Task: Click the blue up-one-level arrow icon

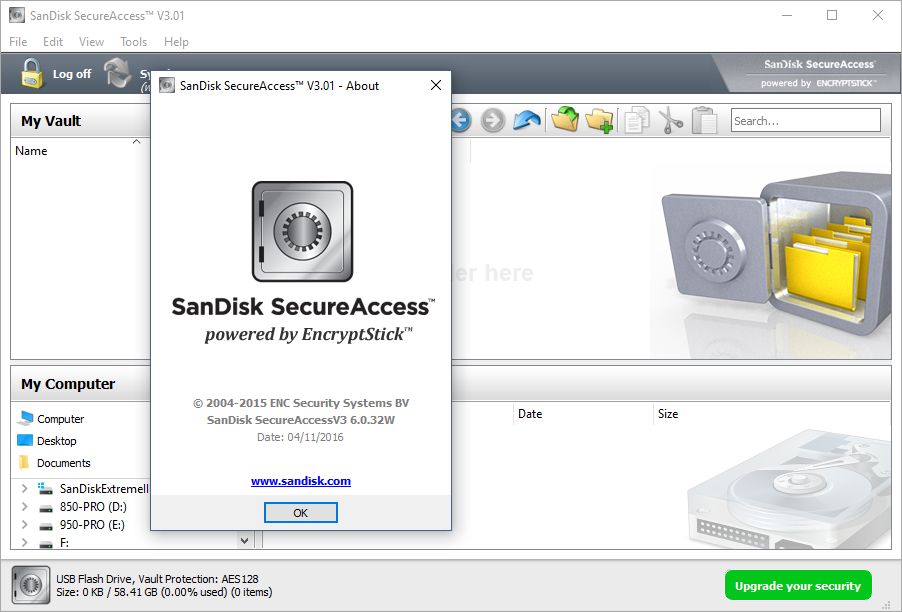Action: (526, 120)
